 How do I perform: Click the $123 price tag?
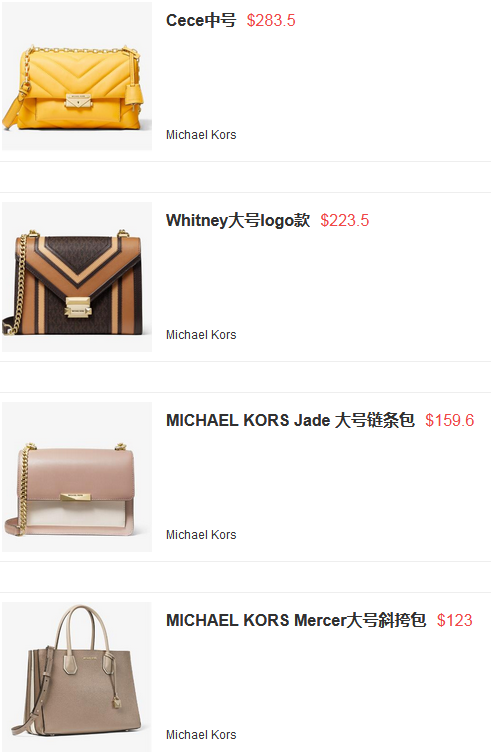tap(454, 620)
